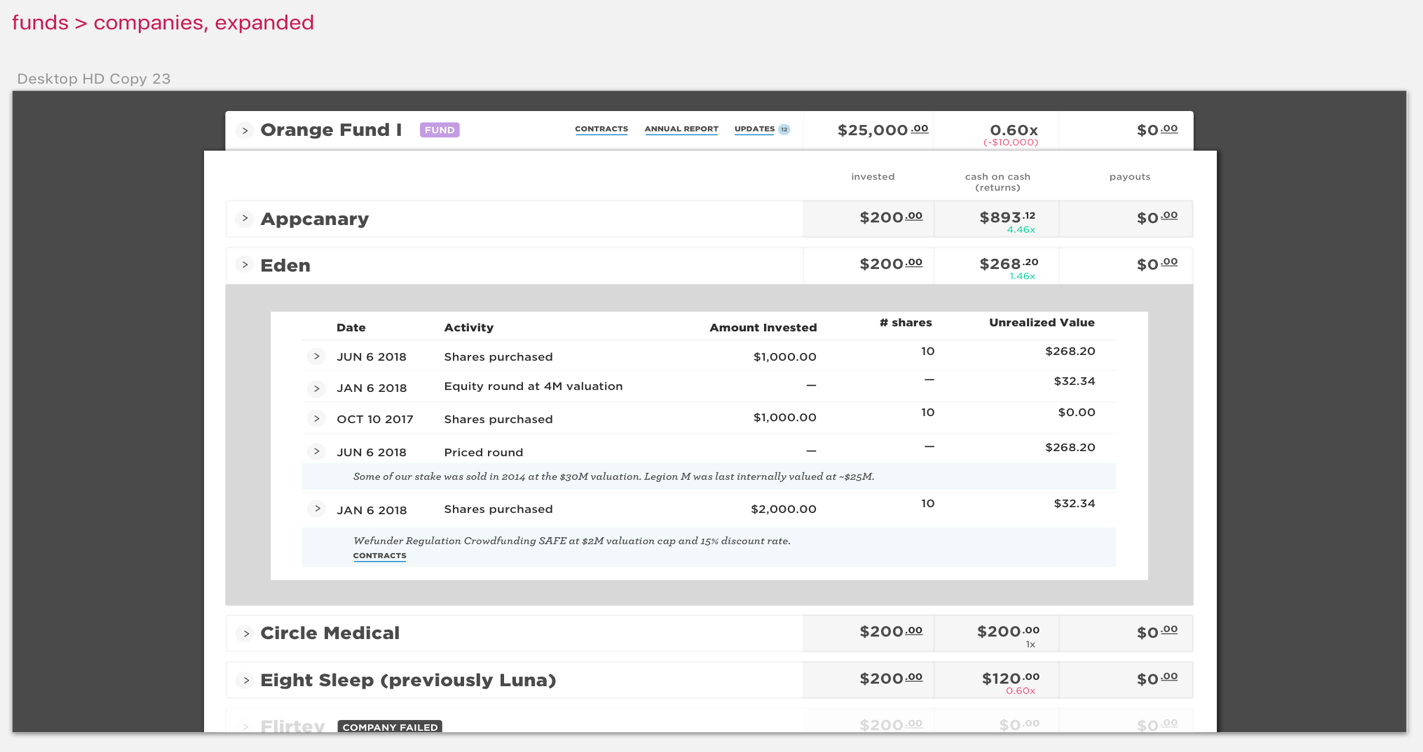Click Eight Sleep's red 0.60x multiple

(x=1020, y=691)
